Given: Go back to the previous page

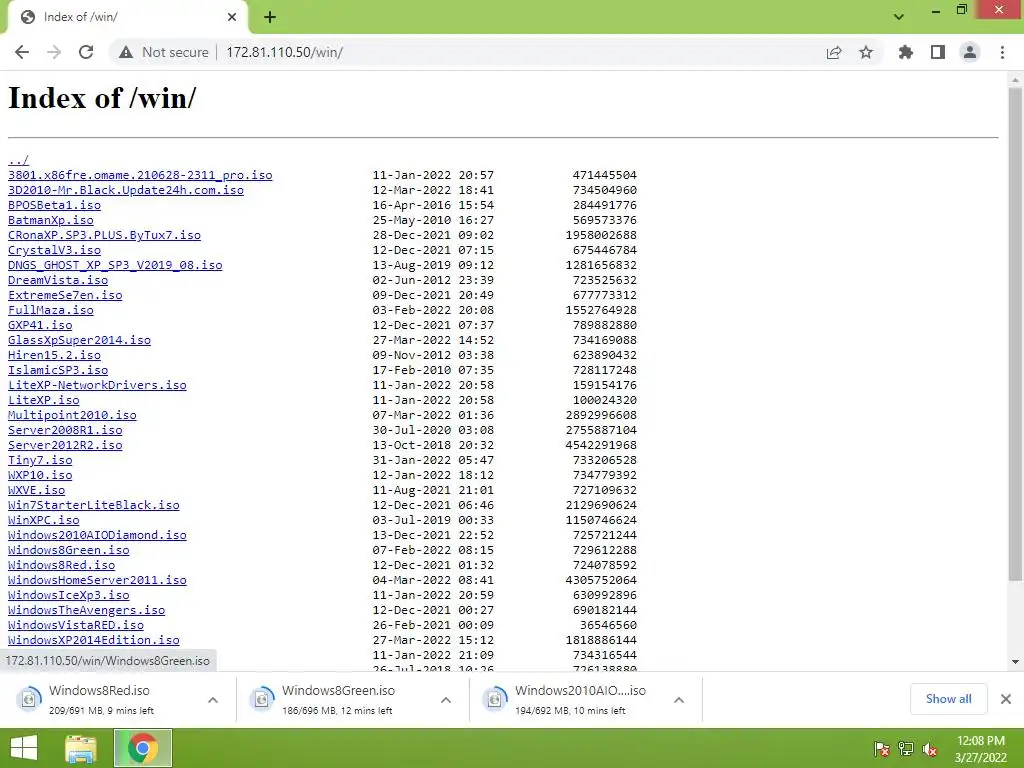Looking at the screenshot, I should 22,52.
